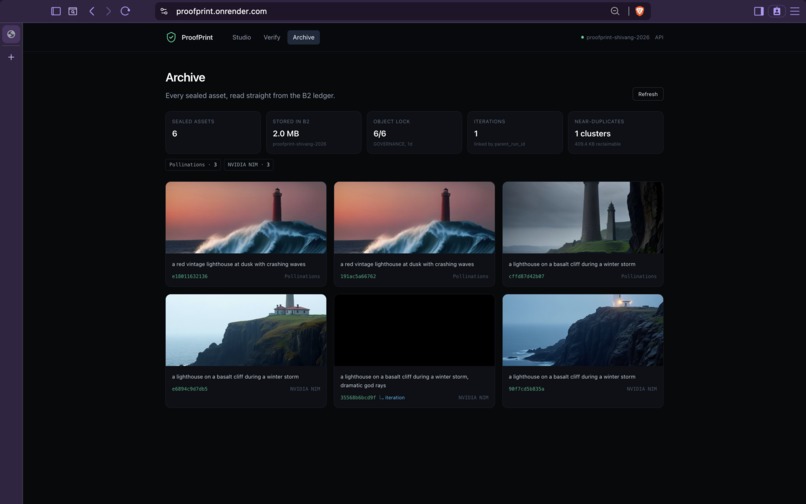Image resolution: width=806 pixels, height=504 pixels.
Task: Click the iteration link on the god rays card
Action: [392, 398]
